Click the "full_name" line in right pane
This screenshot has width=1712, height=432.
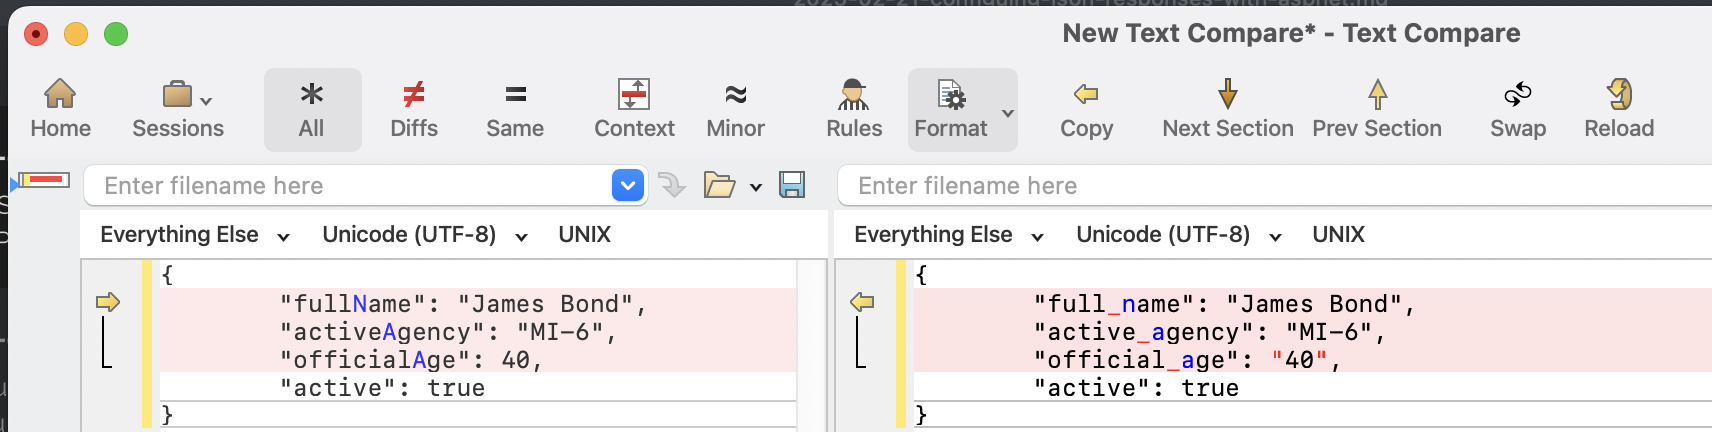1313,303
